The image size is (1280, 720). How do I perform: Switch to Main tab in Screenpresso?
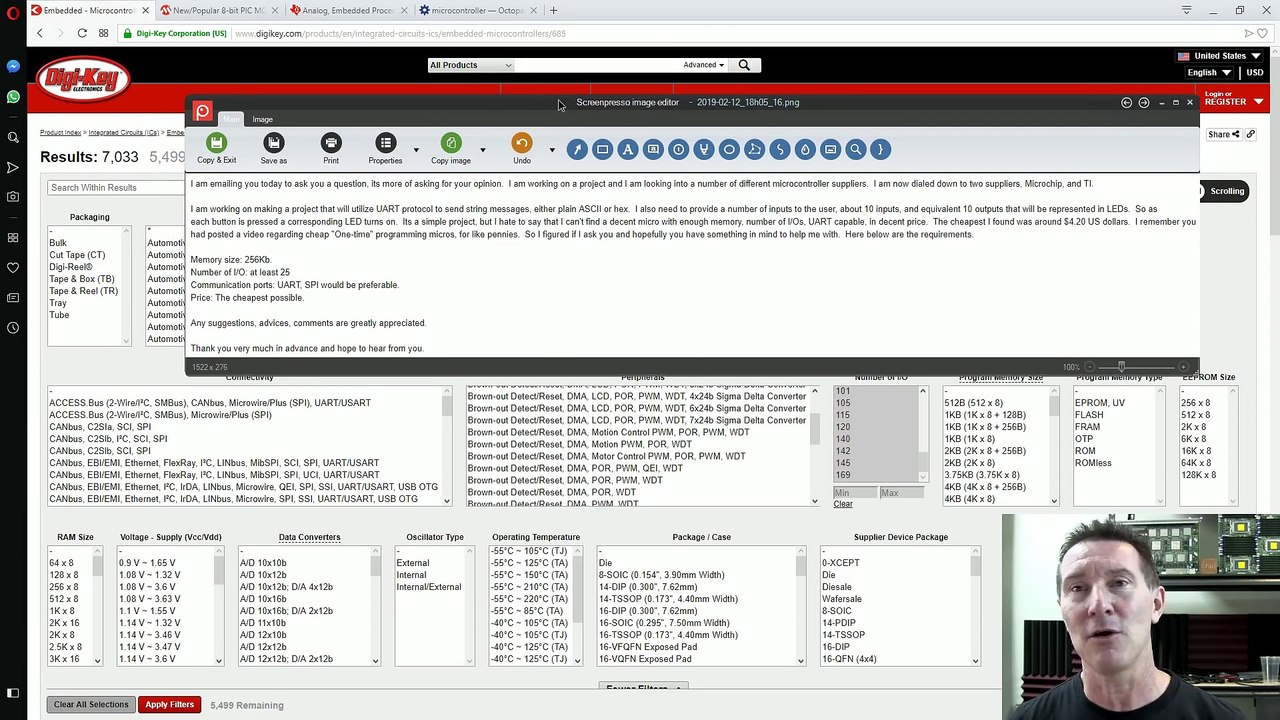(x=231, y=120)
